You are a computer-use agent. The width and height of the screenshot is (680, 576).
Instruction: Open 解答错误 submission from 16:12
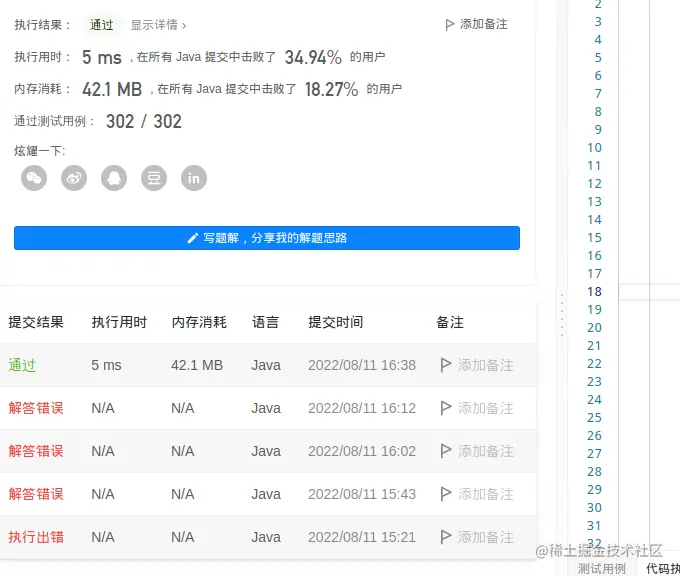click(x=36, y=408)
